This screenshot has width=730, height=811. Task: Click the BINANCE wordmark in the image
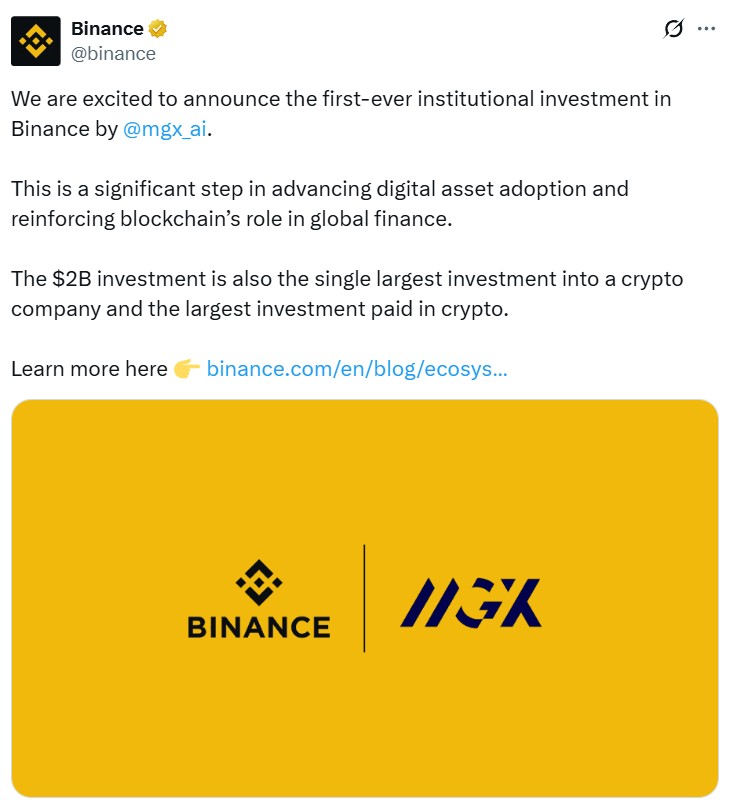[x=259, y=628]
